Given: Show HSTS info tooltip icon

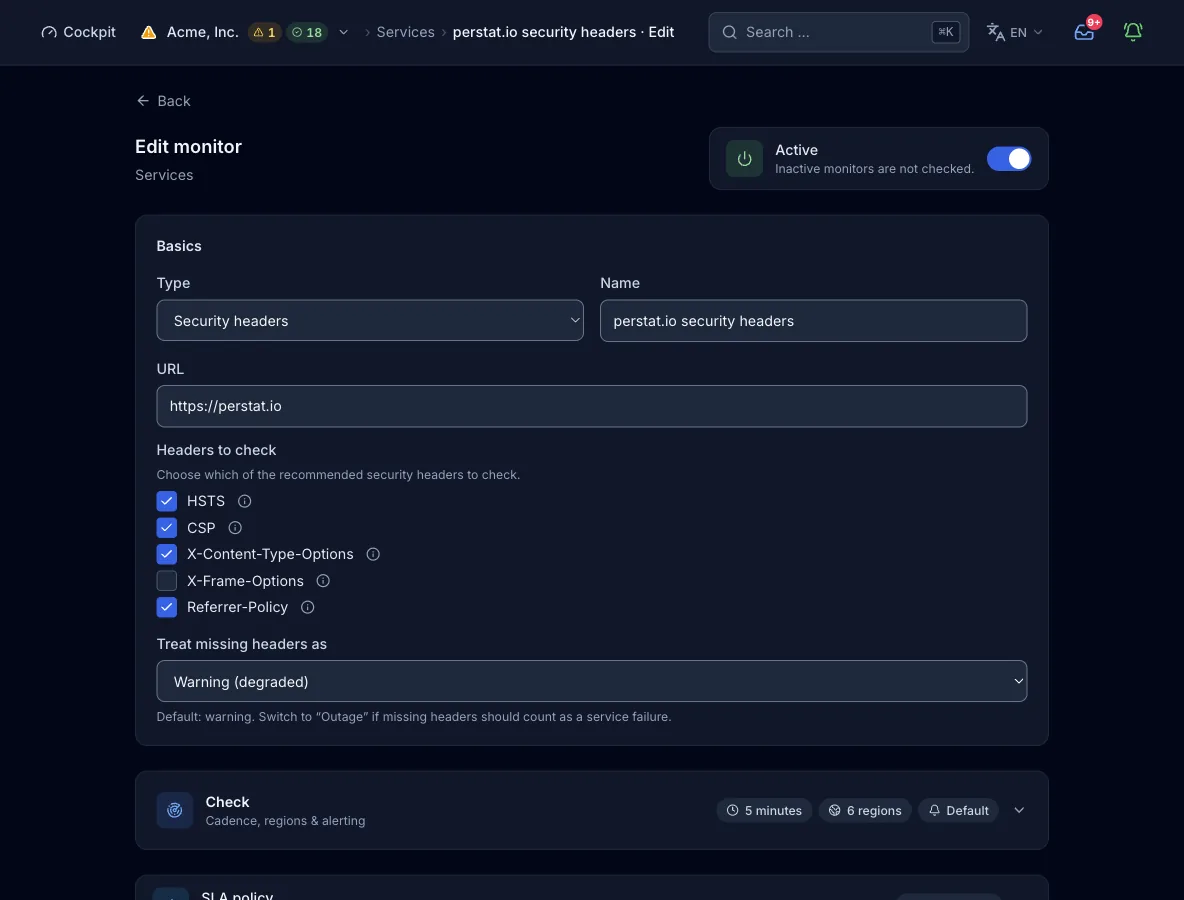Looking at the screenshot, I should tap(245, 501).
